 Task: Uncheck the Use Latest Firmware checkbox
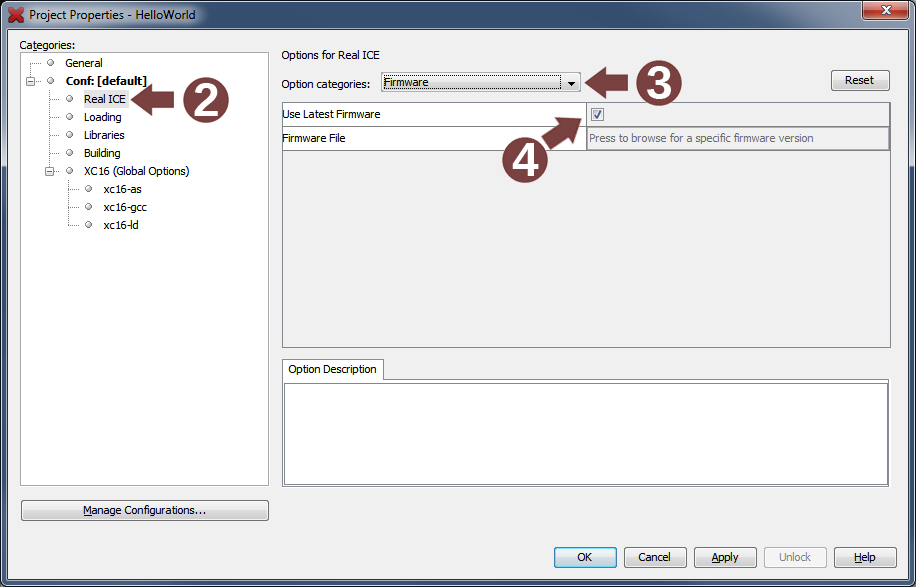597,114
